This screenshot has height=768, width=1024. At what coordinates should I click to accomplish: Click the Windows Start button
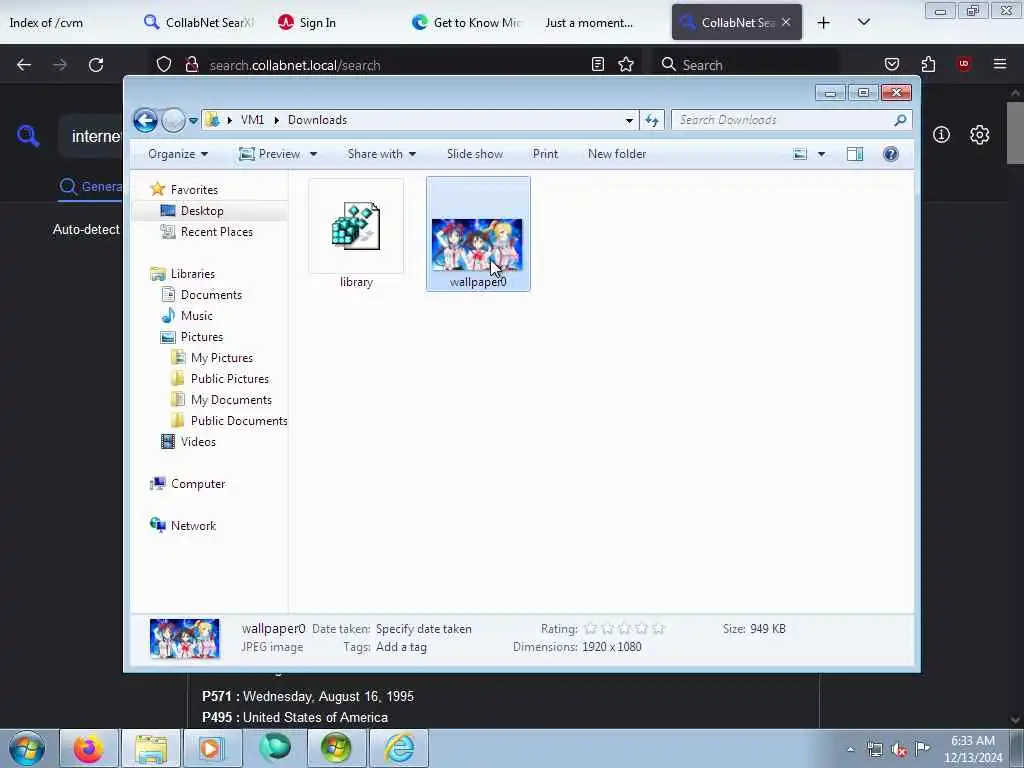[x=27, y=749]
